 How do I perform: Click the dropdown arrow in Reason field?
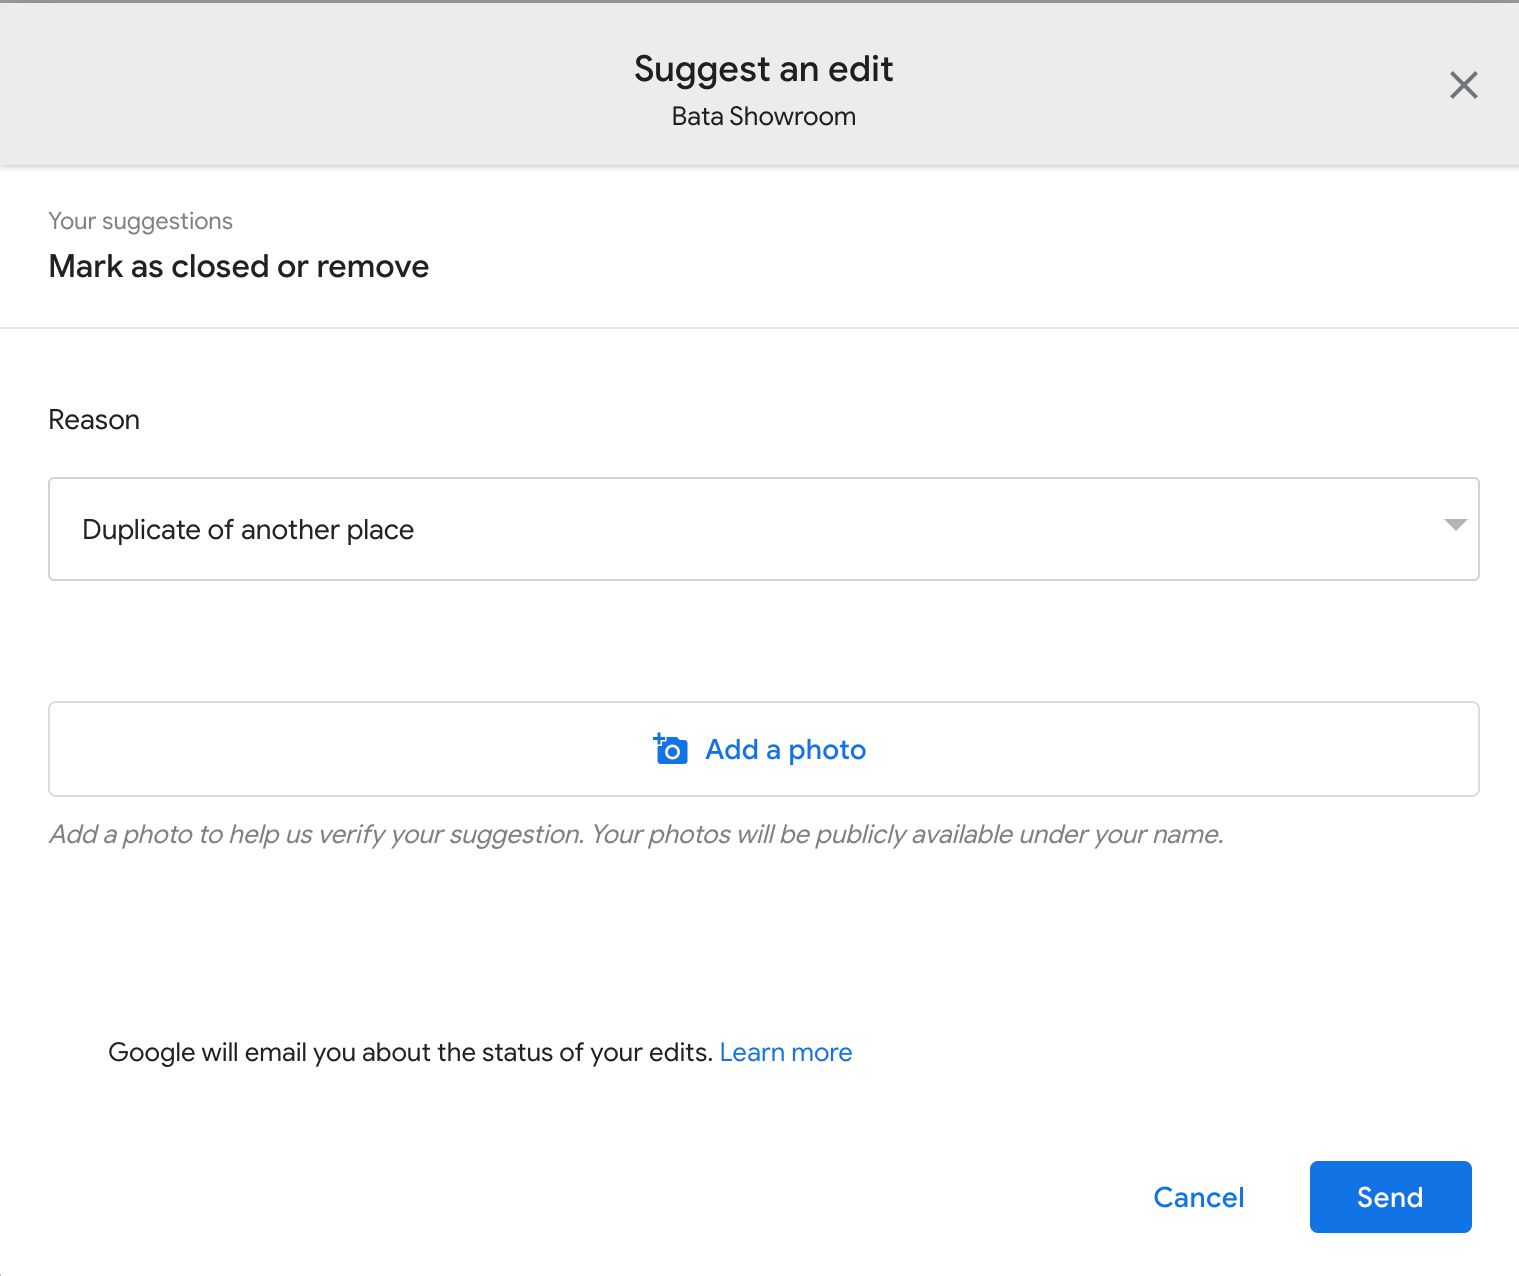pos(1455,525)
